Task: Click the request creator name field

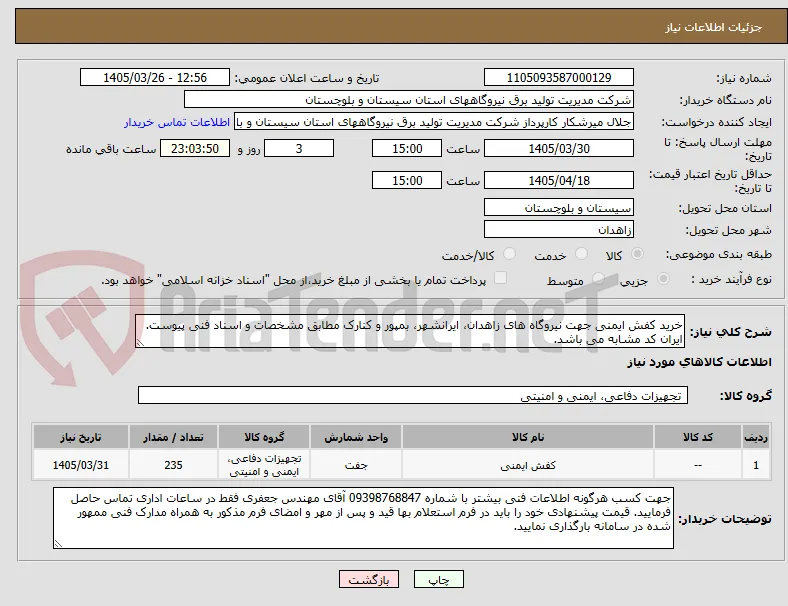Action: point(434,122)
